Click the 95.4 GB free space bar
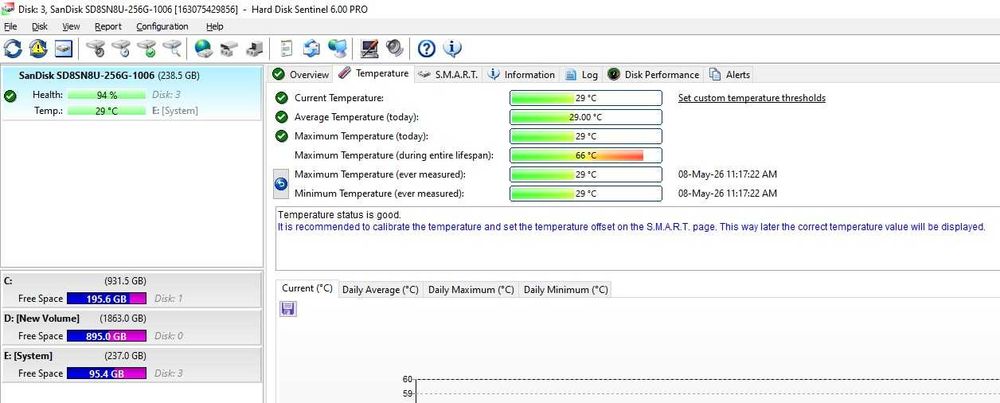Image resolution: width=1000 pixels, height=403 pixels. tap(107, 374)
